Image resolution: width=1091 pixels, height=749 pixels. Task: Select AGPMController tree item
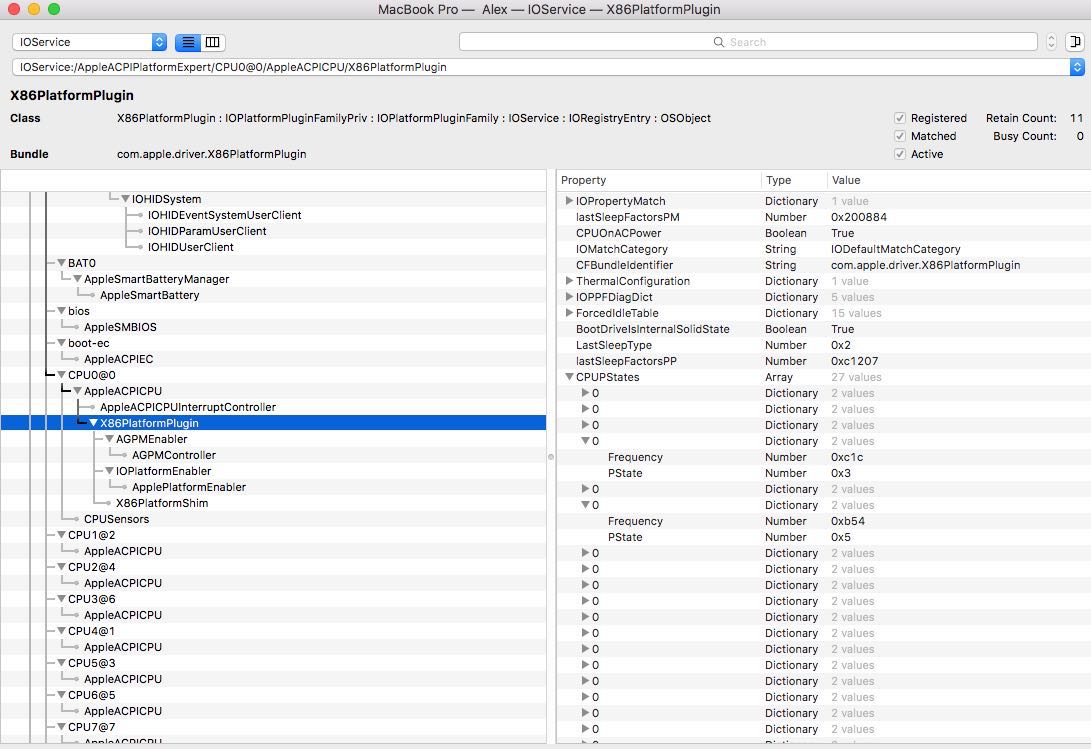click(174, 455)
